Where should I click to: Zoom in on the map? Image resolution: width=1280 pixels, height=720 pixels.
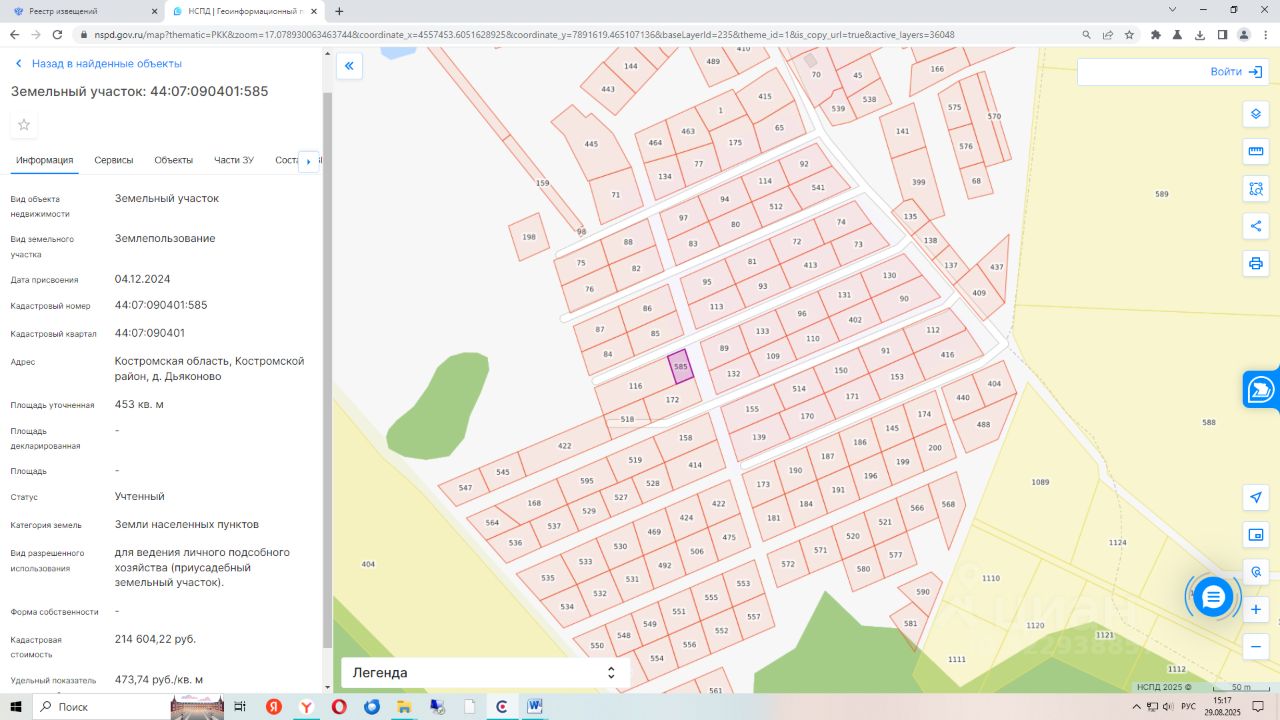click(x=1256, y=610)
